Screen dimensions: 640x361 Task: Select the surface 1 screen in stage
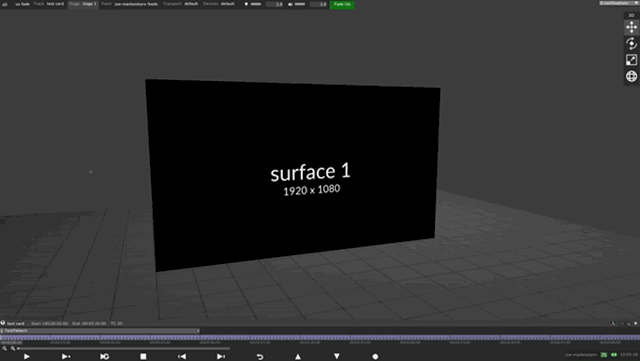click(x=293, y=175)
